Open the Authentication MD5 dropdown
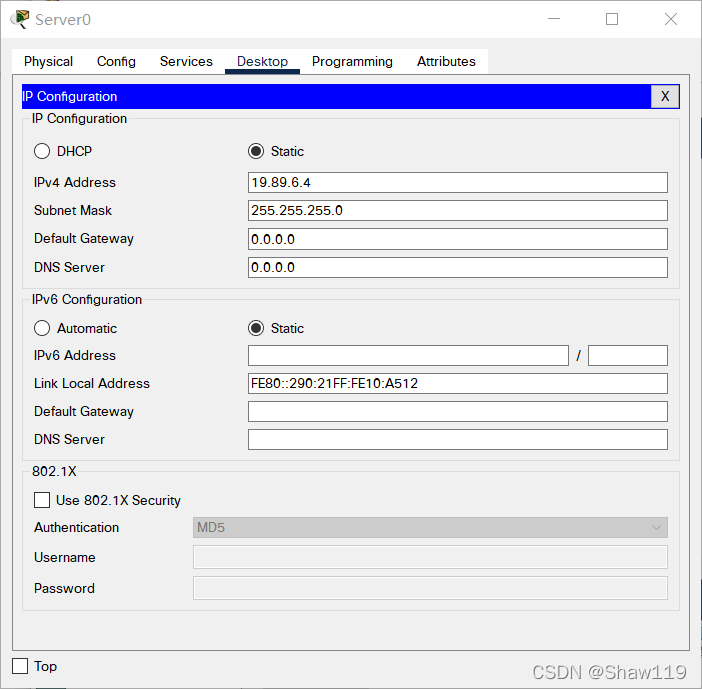The width and height of the screenshot is (702, 689). coord(430,528)
